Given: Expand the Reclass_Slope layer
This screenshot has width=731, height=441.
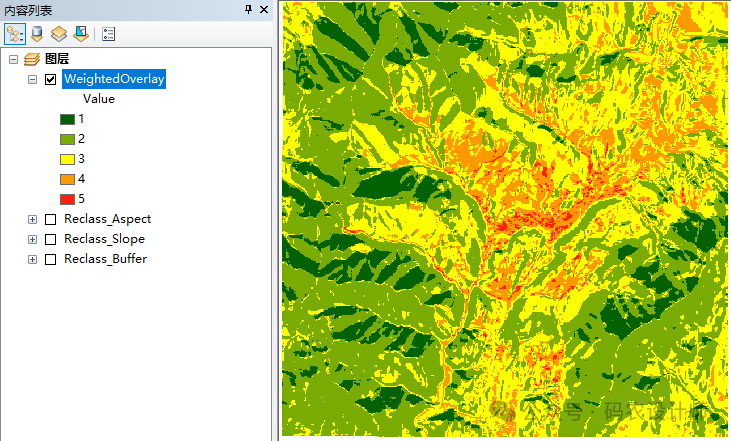Looking at the screenshot, I should (33, 239).
